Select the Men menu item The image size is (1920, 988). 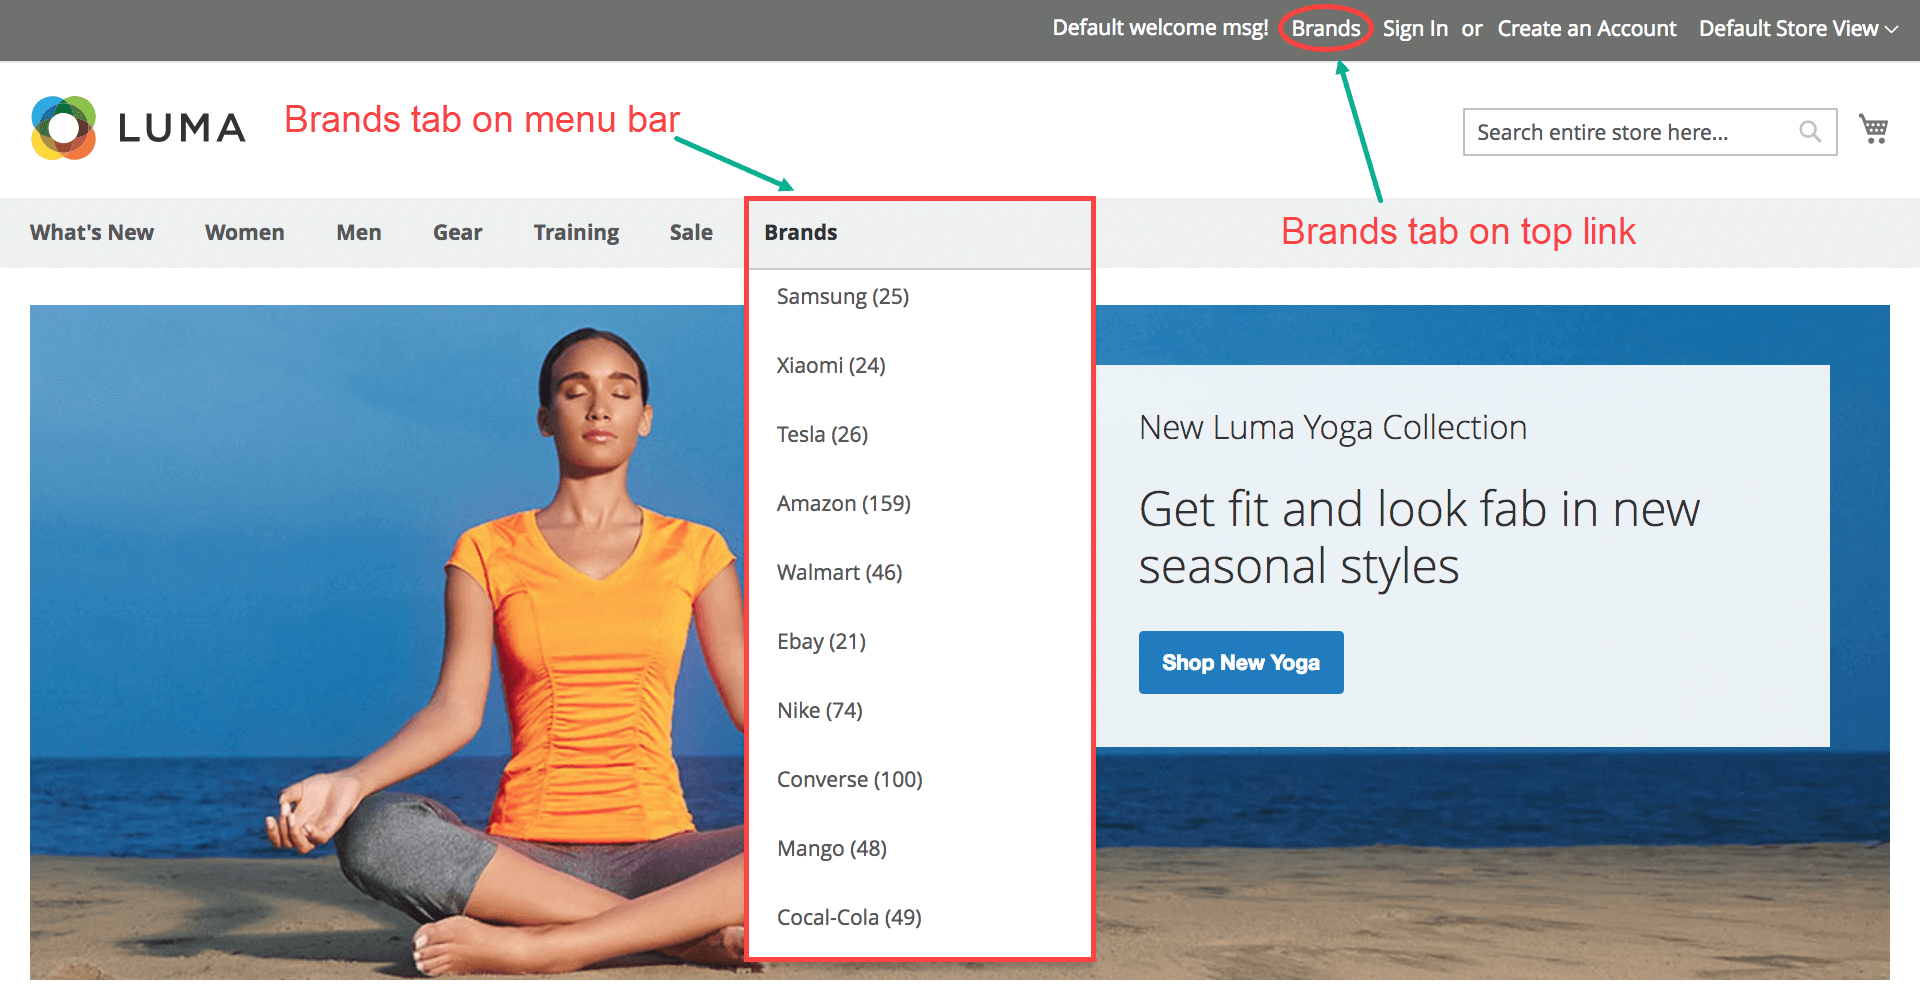coord(358,232)
